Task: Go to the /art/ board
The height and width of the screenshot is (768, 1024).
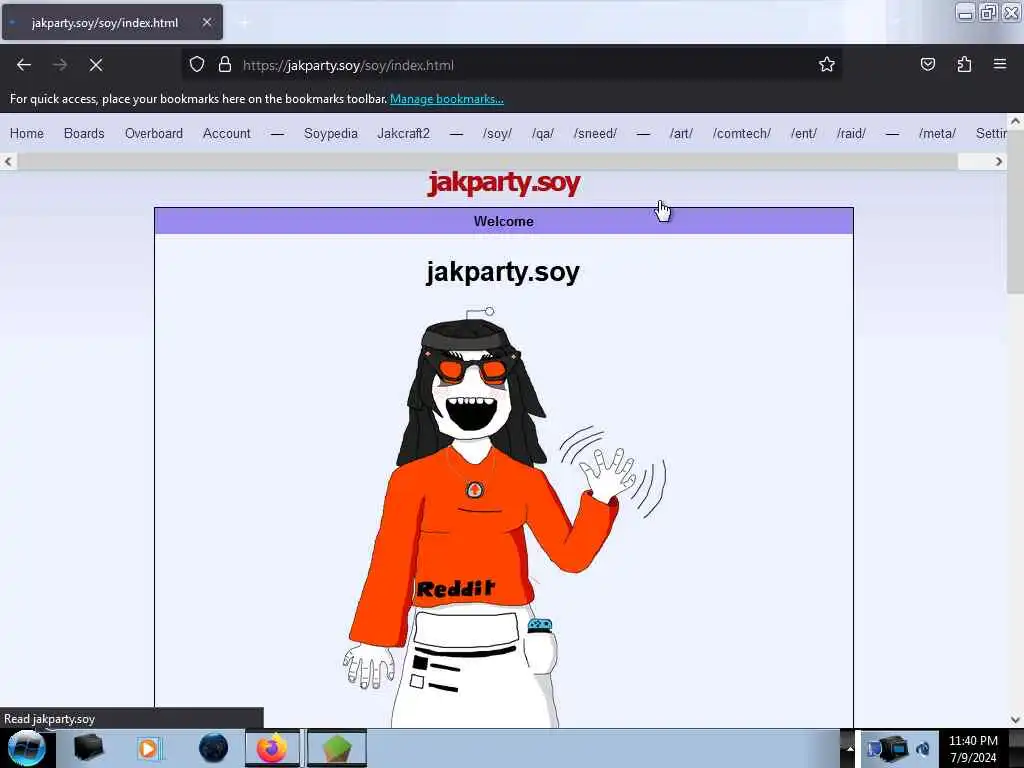Action: [x=681, y=134]
